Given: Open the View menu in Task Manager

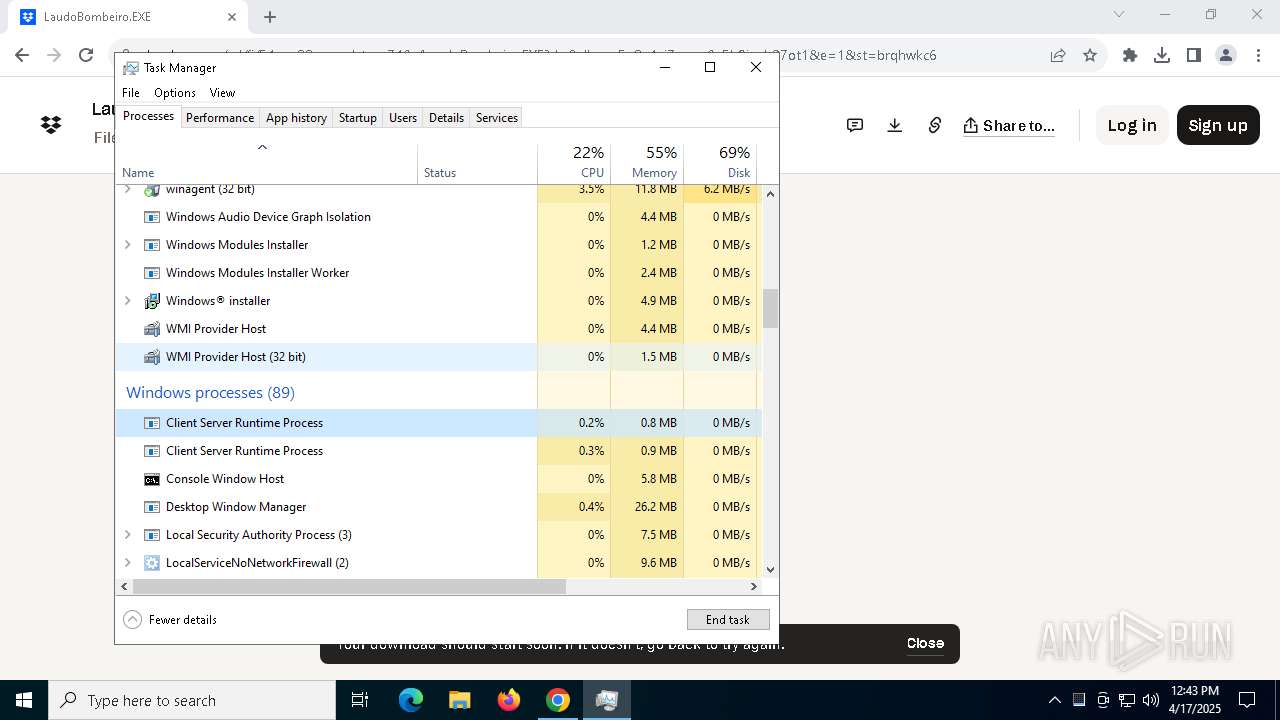Looking at the screenshot, I should [x=222, y=92].
